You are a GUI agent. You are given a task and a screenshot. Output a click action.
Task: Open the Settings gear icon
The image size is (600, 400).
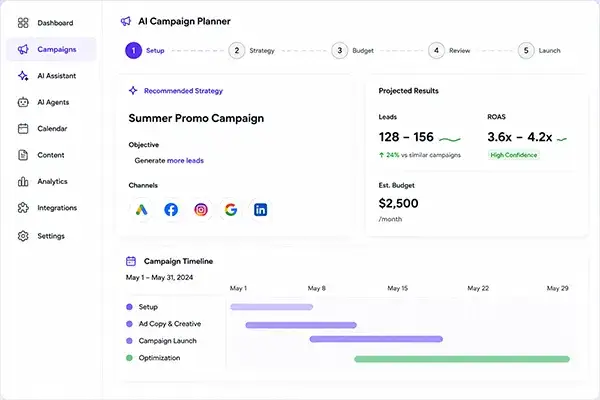[x=23, y=236]
